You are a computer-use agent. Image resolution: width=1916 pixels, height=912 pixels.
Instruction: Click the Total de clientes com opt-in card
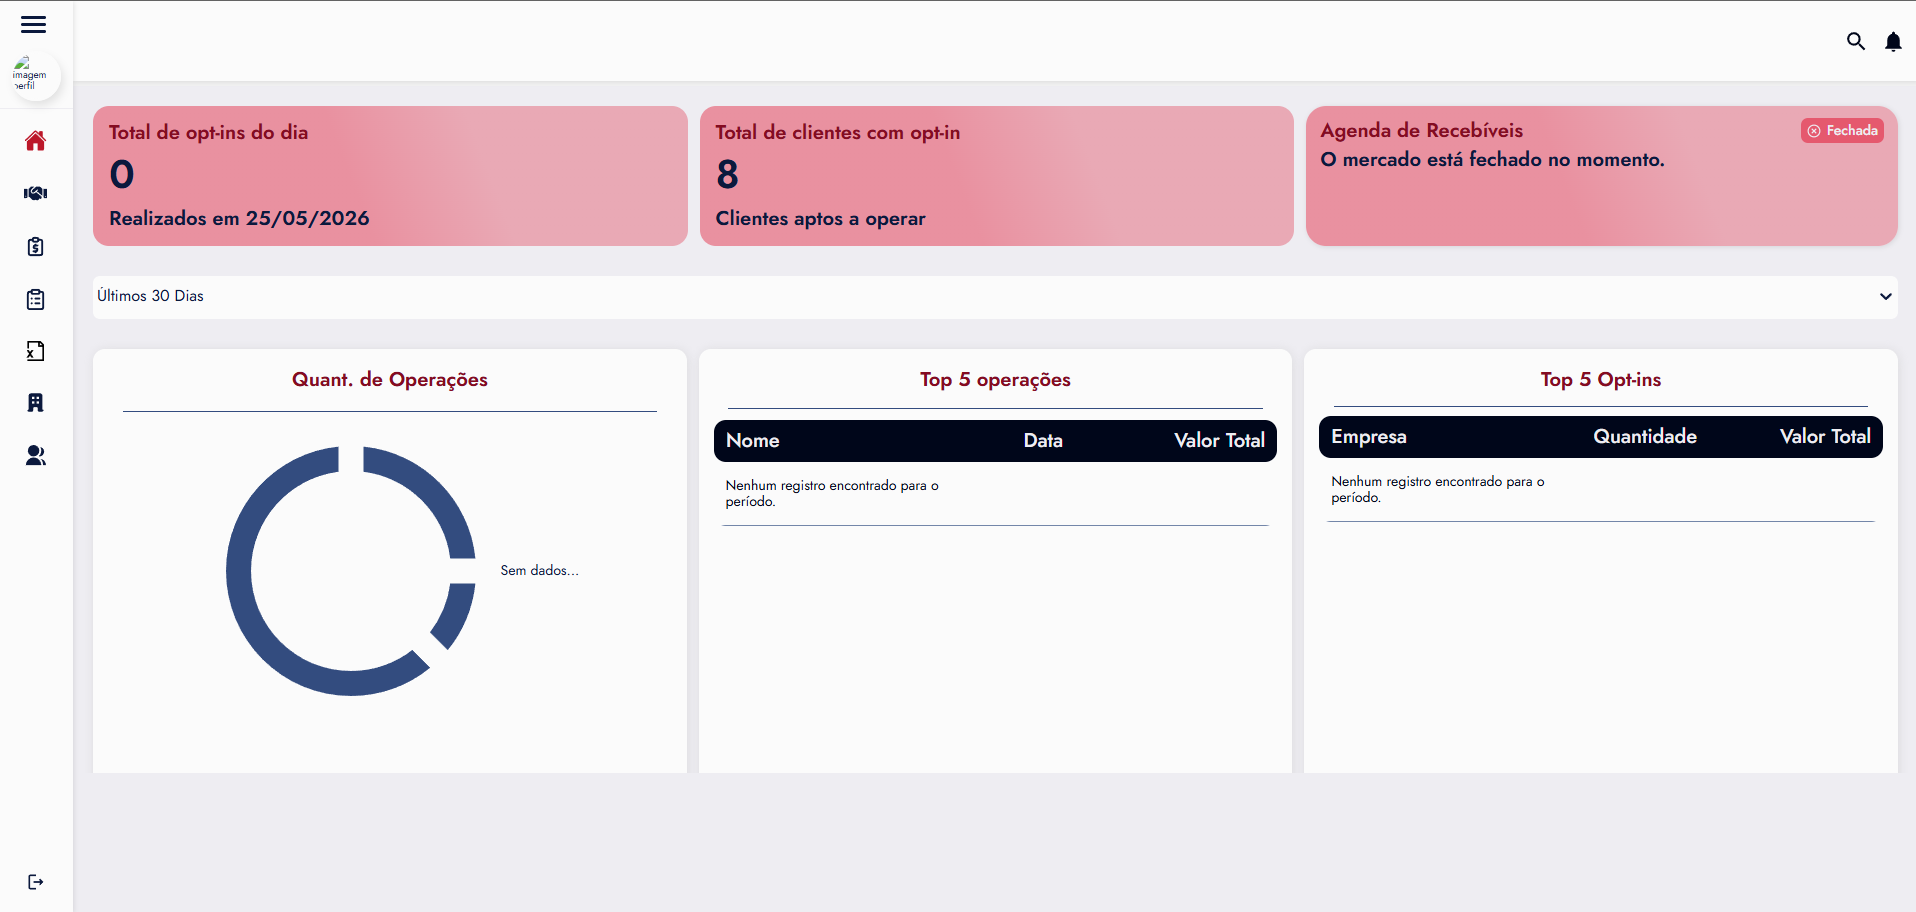(996, 176)
